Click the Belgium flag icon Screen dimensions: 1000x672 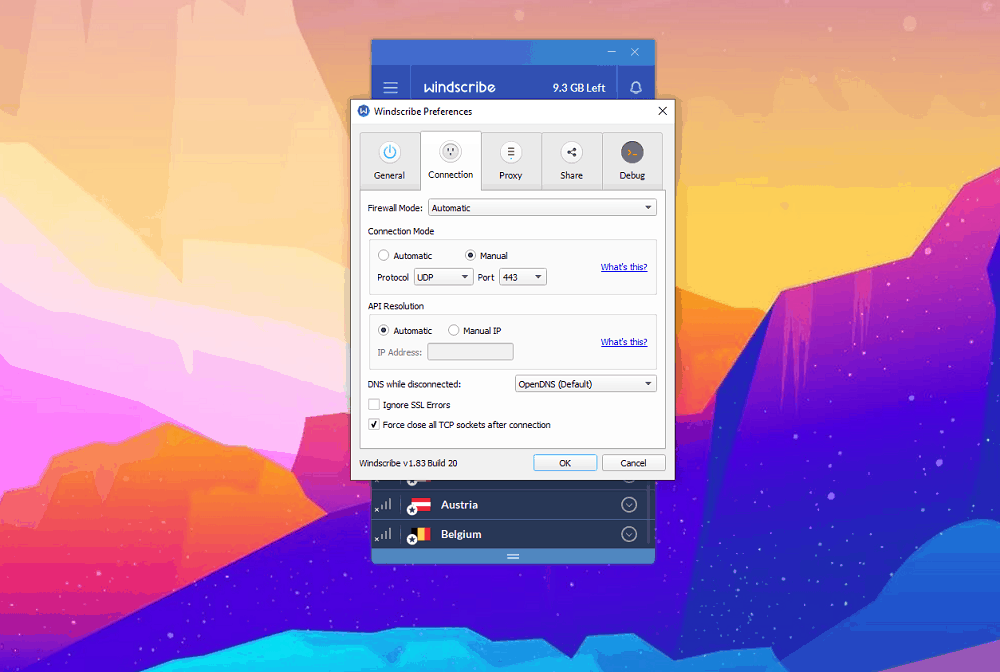420,535
